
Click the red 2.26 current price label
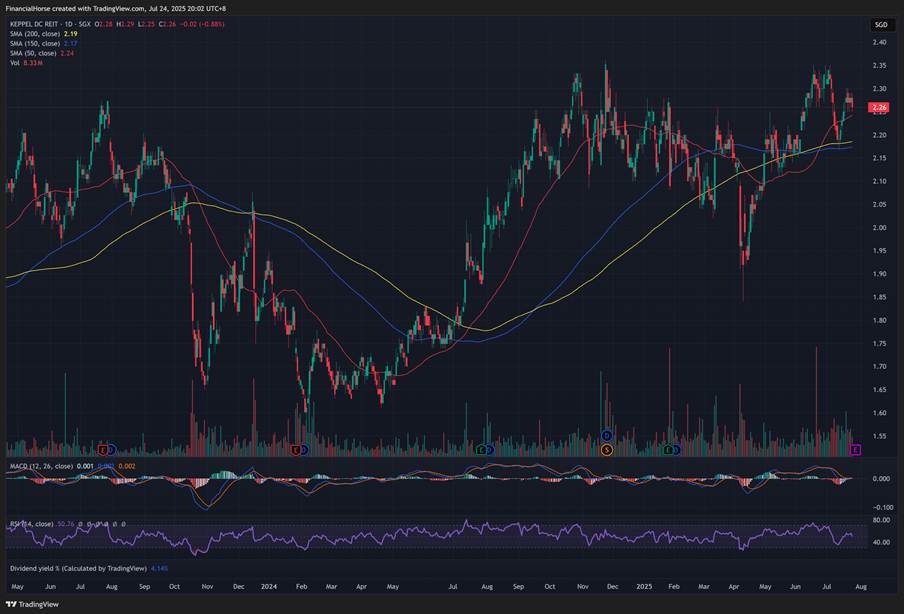tap(879, 107)
